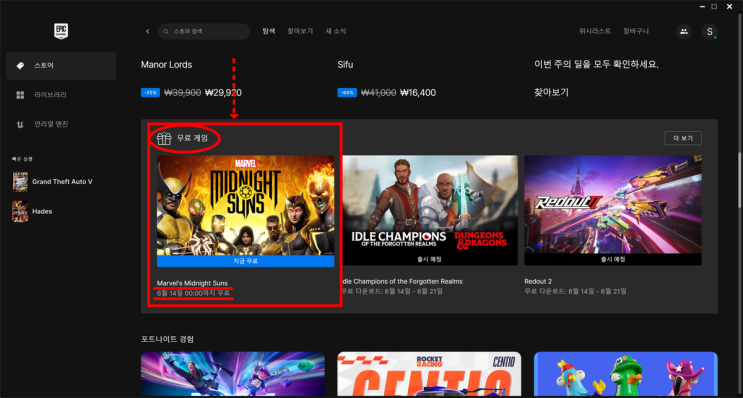This screenshot has width=743, height=398.
Task: Click the Hades game thumbnail icon
Action: coord(20,211)
